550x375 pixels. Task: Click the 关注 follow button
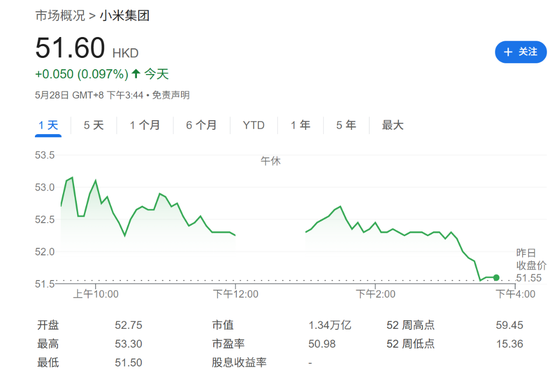(521, 52)
